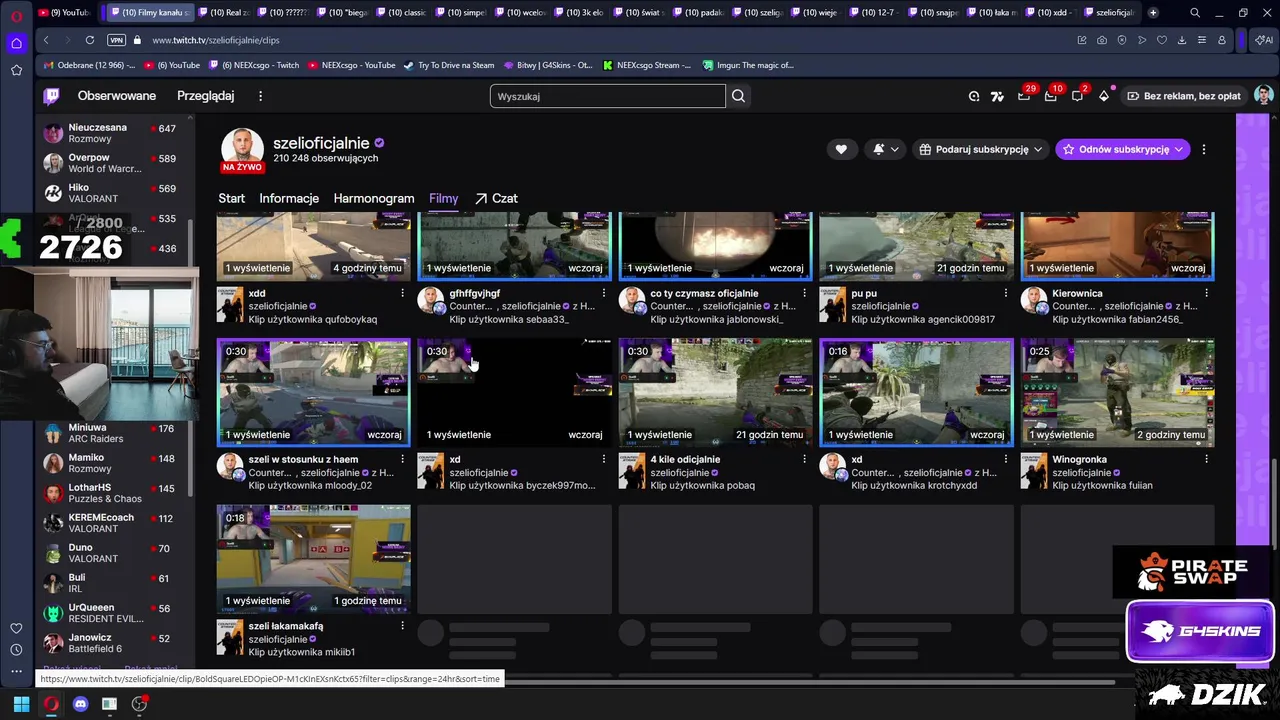
Task: Open options for clip szeli w stosunku z haem
Action: [x=403, y=459]
